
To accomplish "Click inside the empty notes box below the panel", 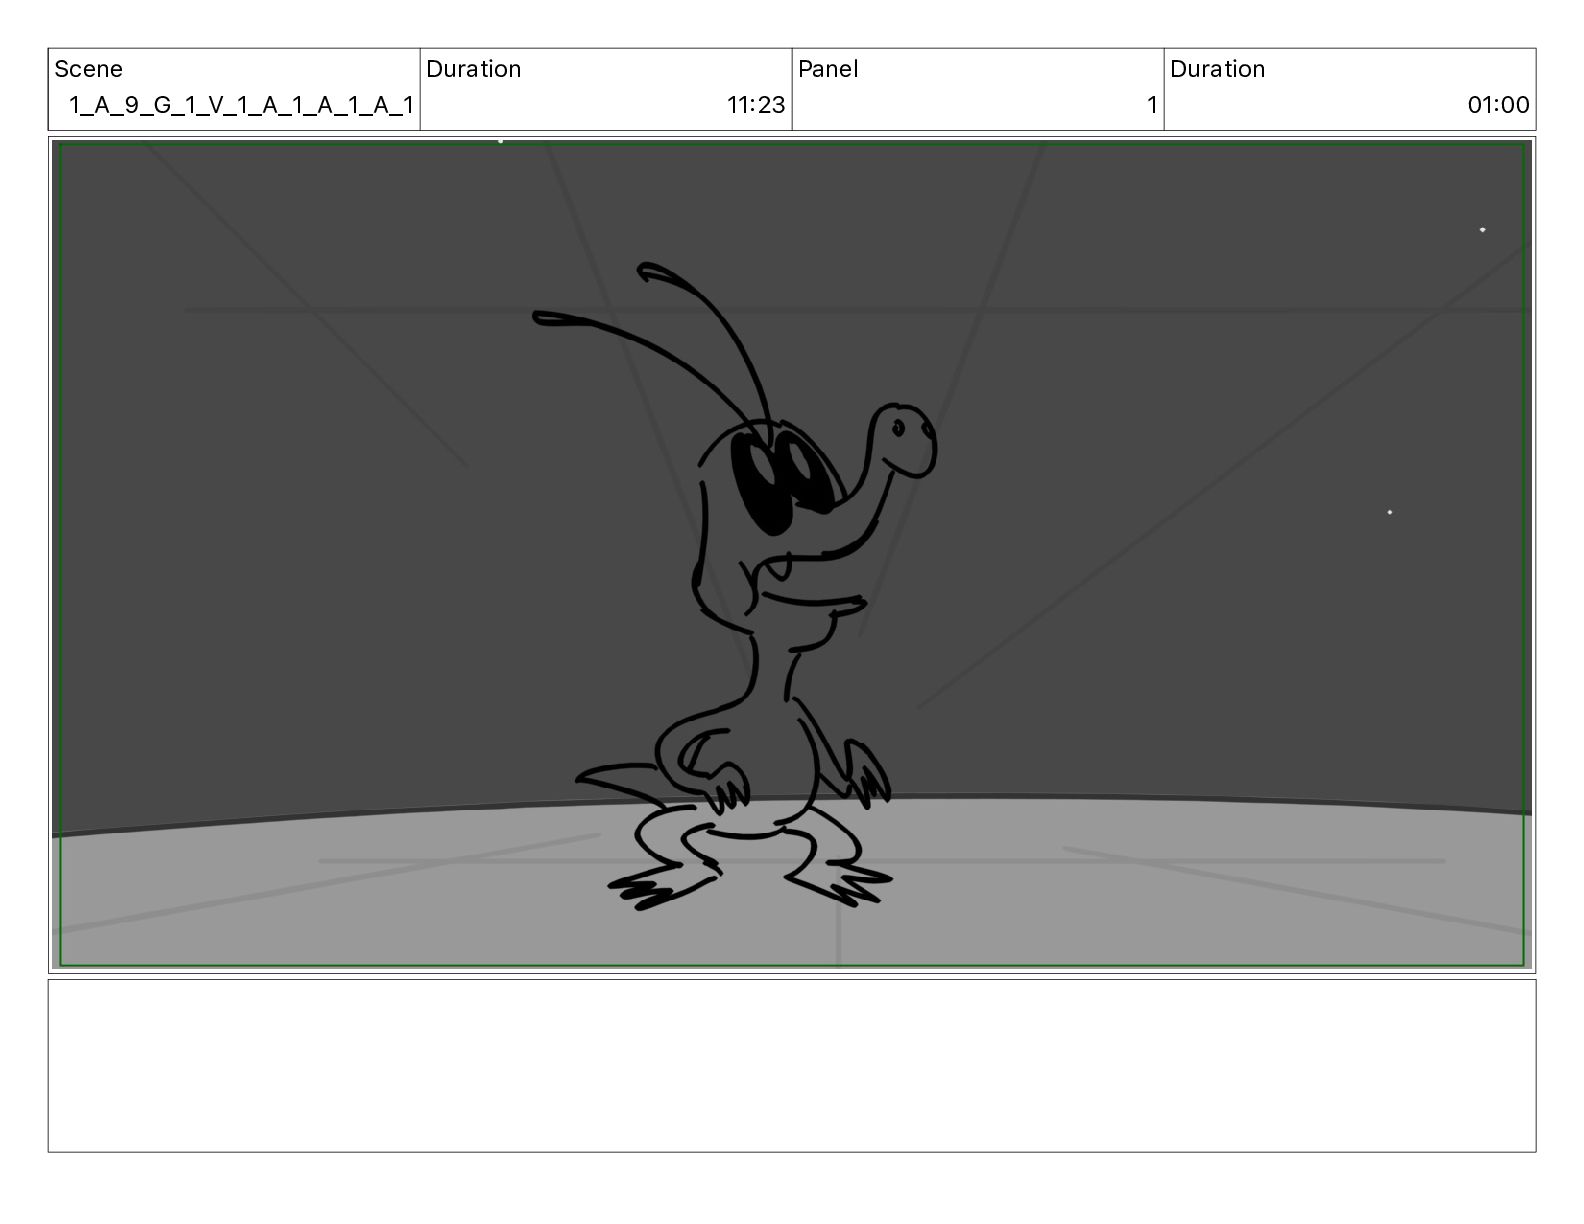I will [x=791, y=1065].
